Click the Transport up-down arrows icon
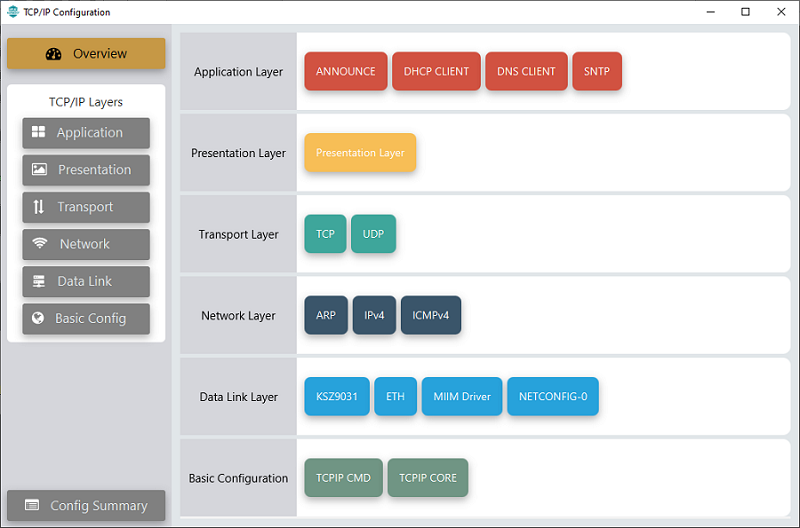Screen dimensions: 800x528 pos(38,207)
